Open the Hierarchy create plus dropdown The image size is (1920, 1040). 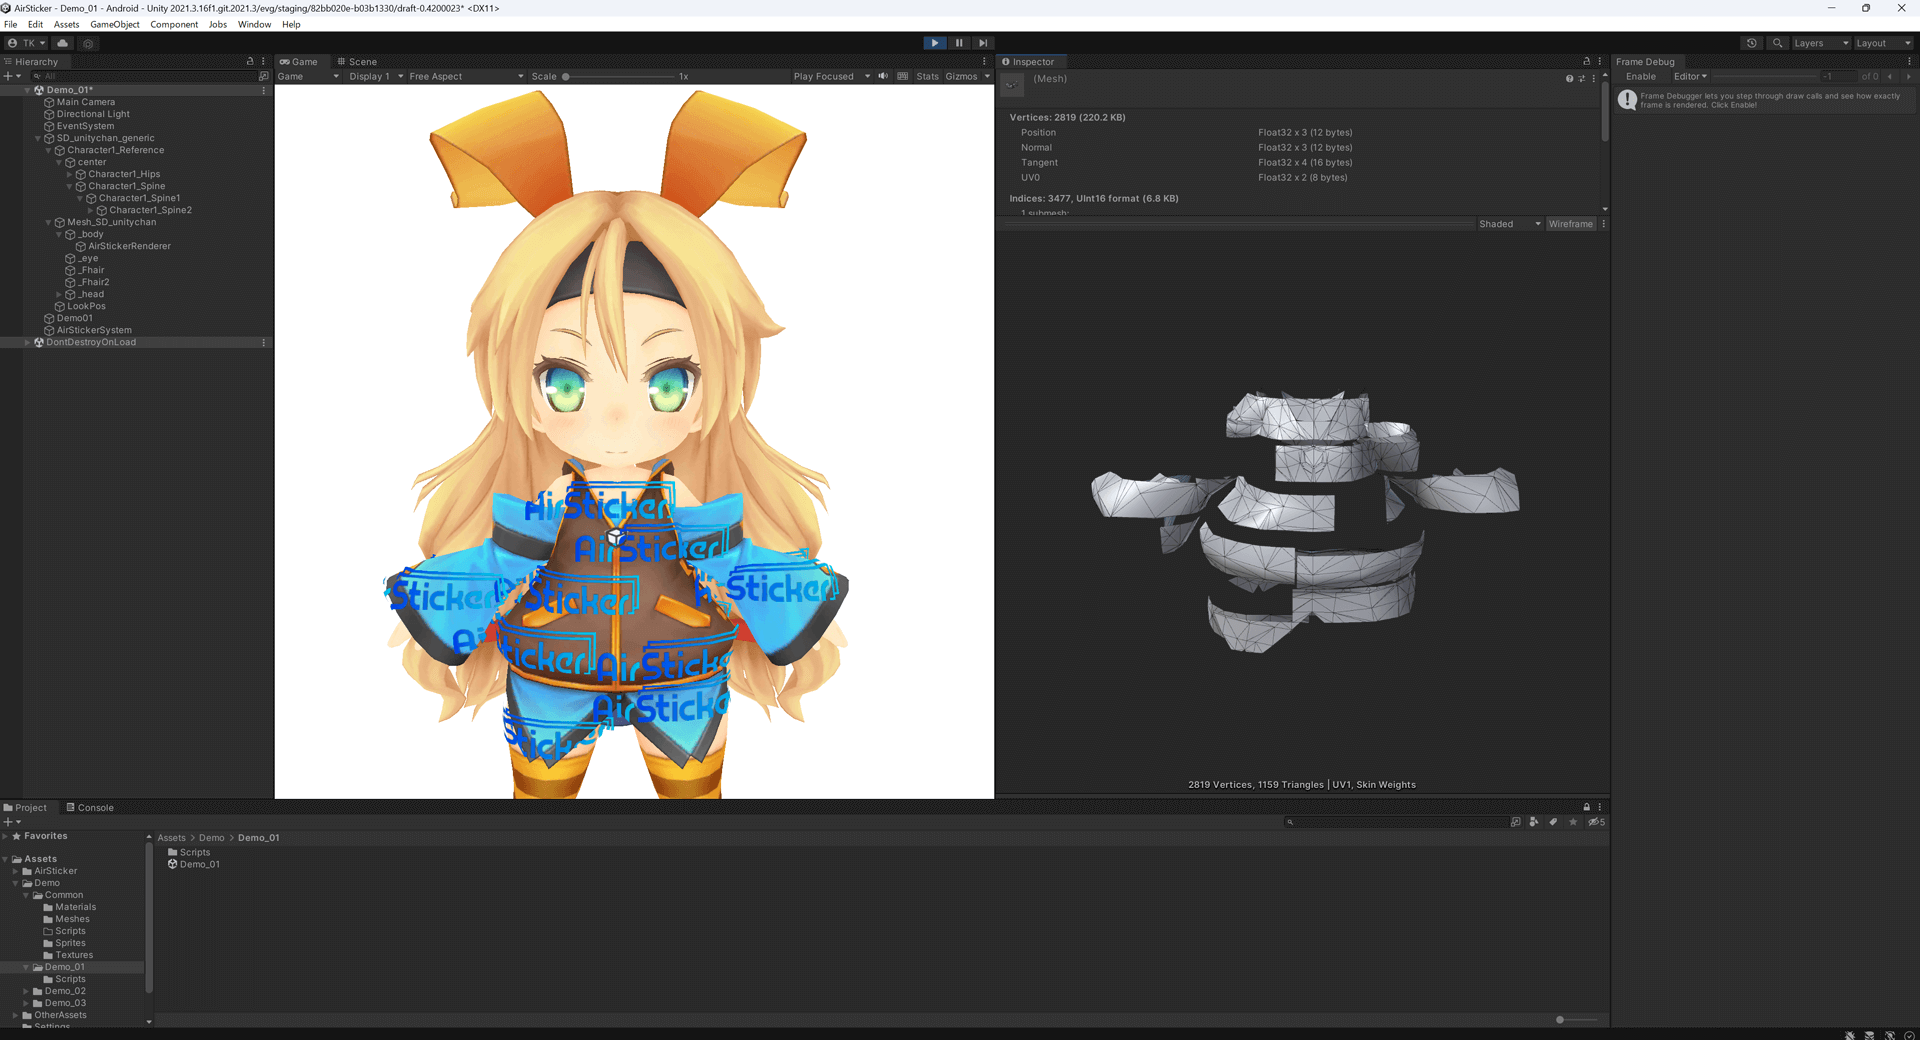[x=12, y=76]
